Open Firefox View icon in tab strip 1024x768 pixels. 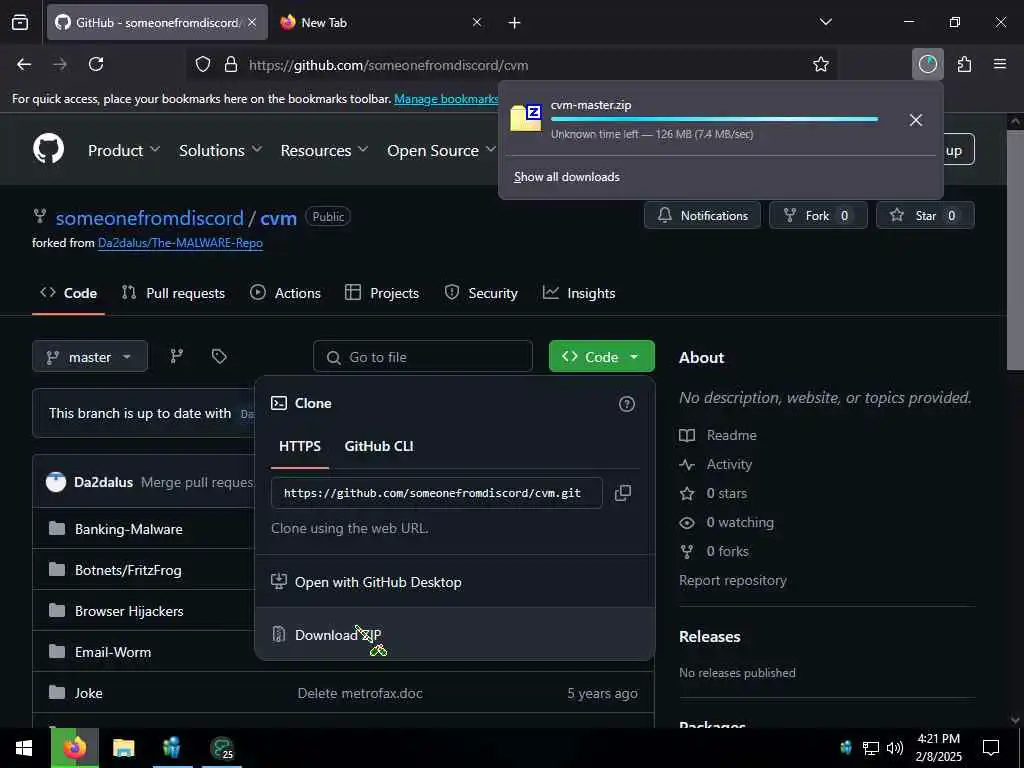(20, 22)
